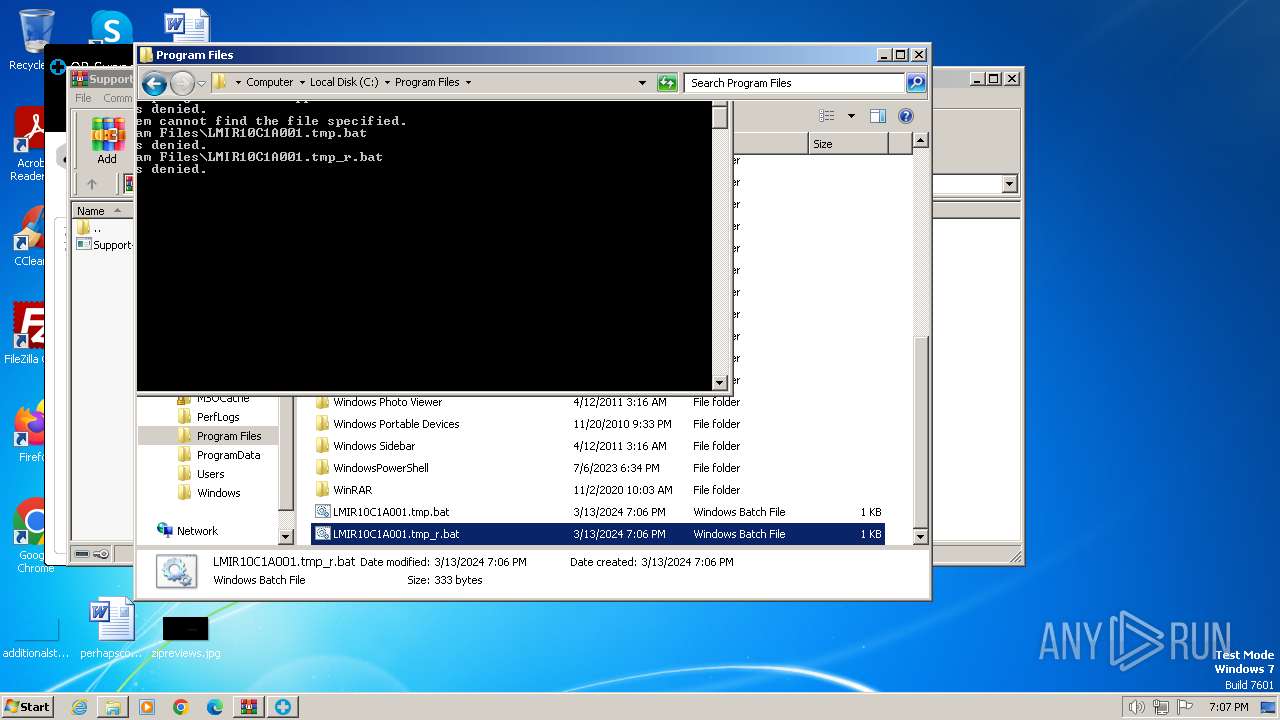The width and height of the screenshot is (1280, 720).
Task: Select Users folder in navigation tree
Action: point(210,474)
